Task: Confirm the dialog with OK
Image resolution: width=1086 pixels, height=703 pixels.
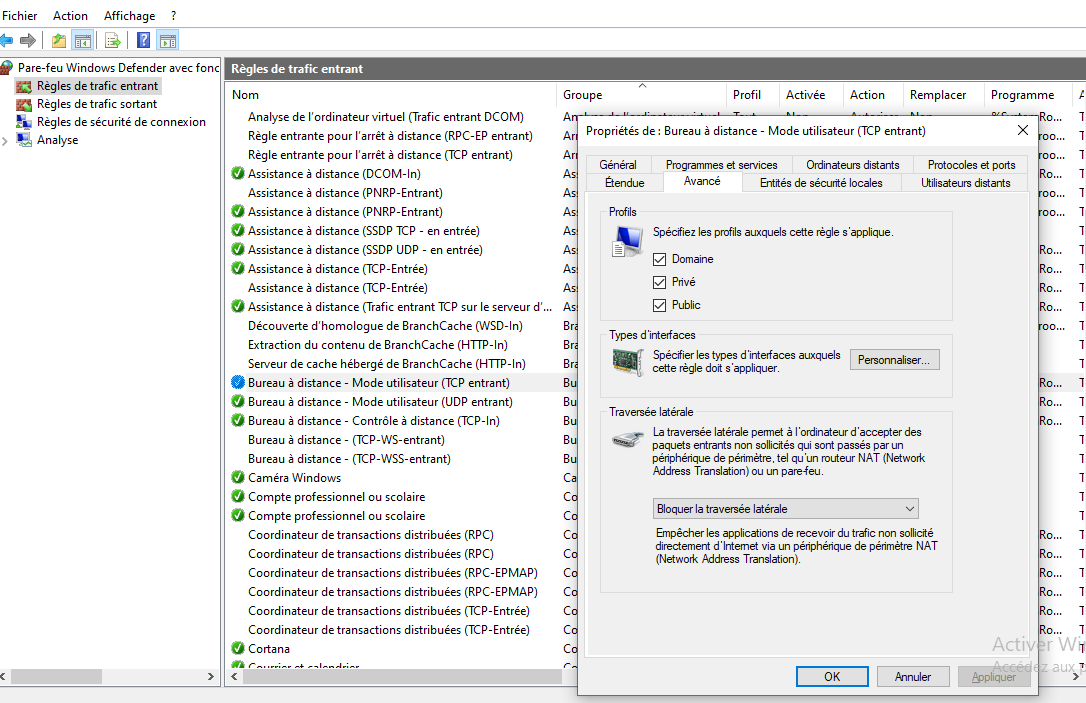Action: 832,677
